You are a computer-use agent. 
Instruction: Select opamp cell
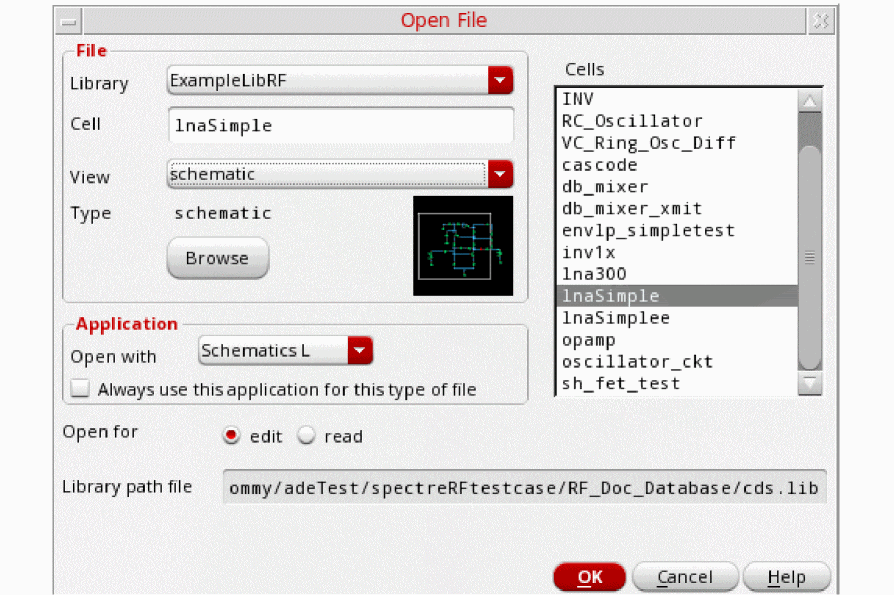pos(677,340)
